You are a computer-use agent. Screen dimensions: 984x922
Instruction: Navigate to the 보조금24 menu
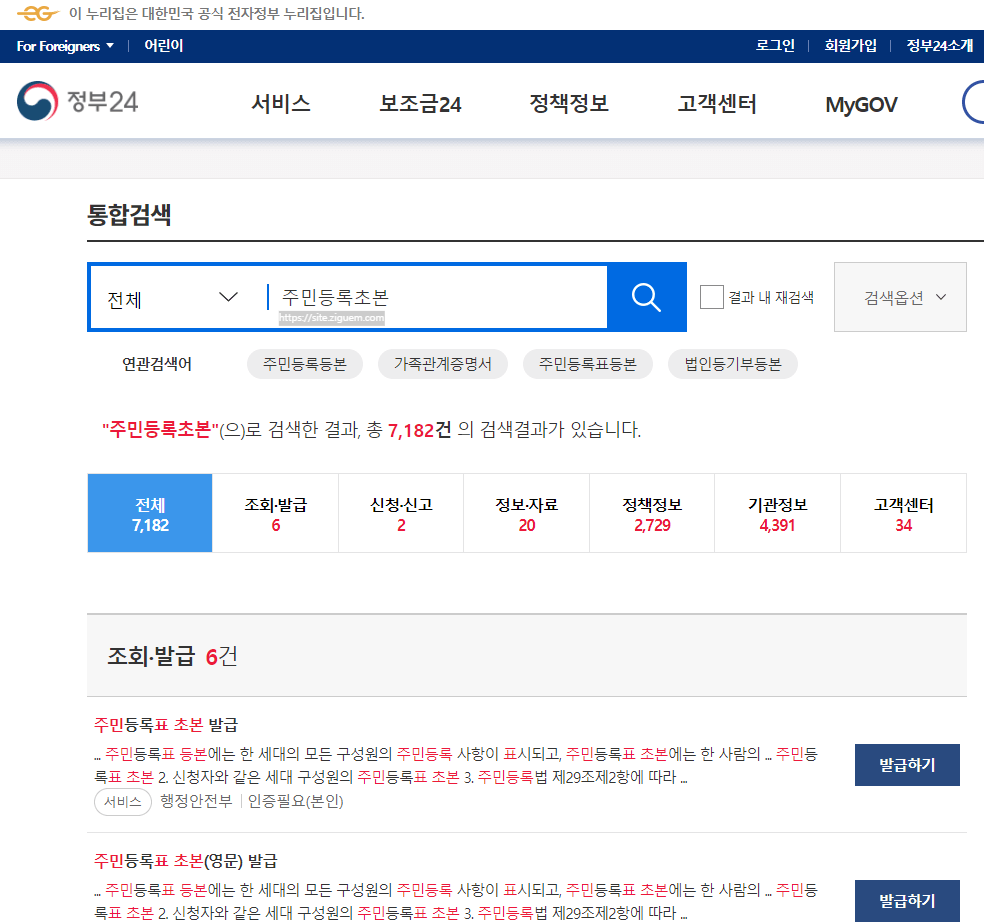(x=418, y=103)
